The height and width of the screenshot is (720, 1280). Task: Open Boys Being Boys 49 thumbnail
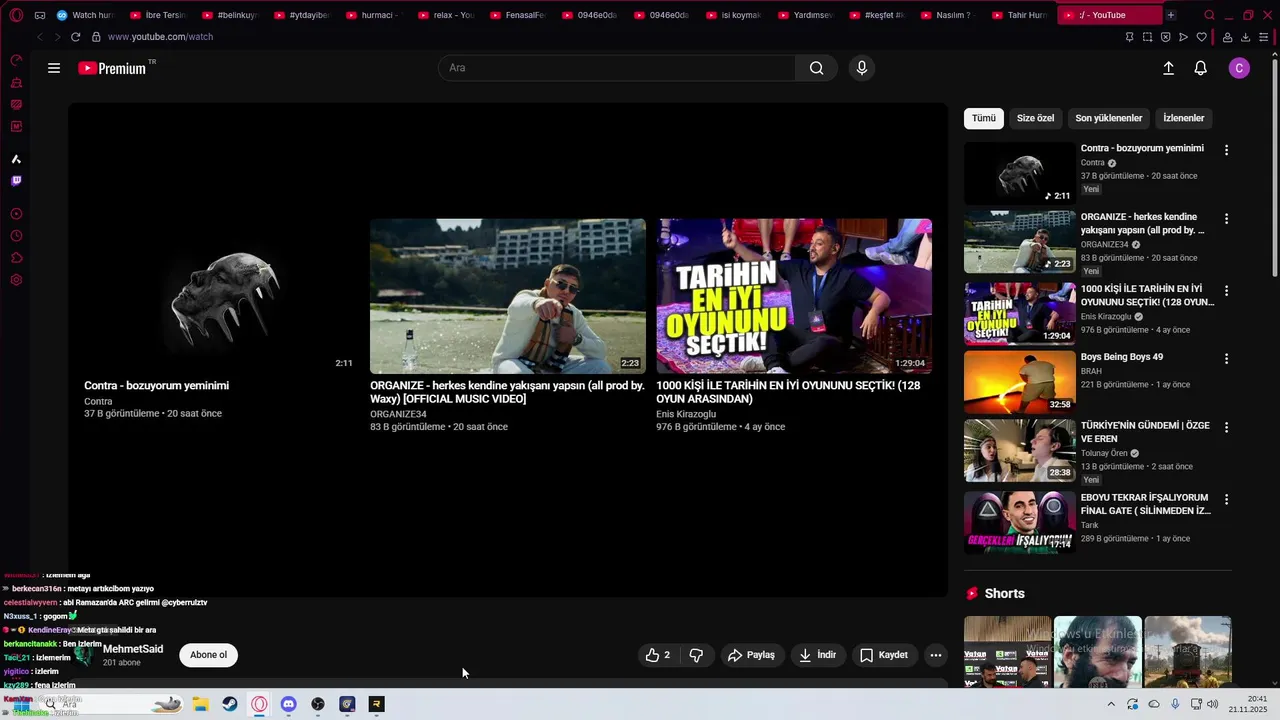(x=1019, y=382)
